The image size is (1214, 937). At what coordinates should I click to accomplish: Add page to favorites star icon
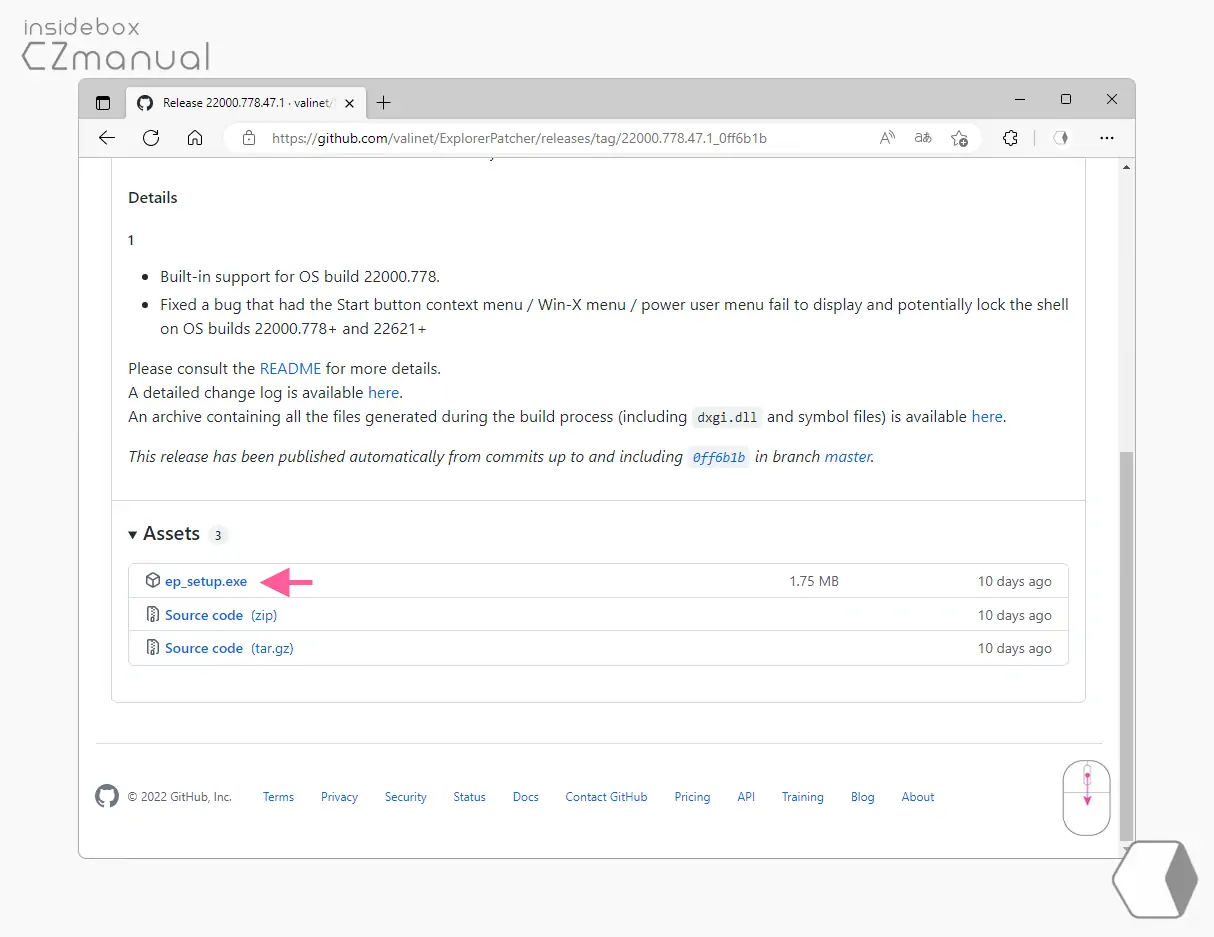(x=959, y=138)
